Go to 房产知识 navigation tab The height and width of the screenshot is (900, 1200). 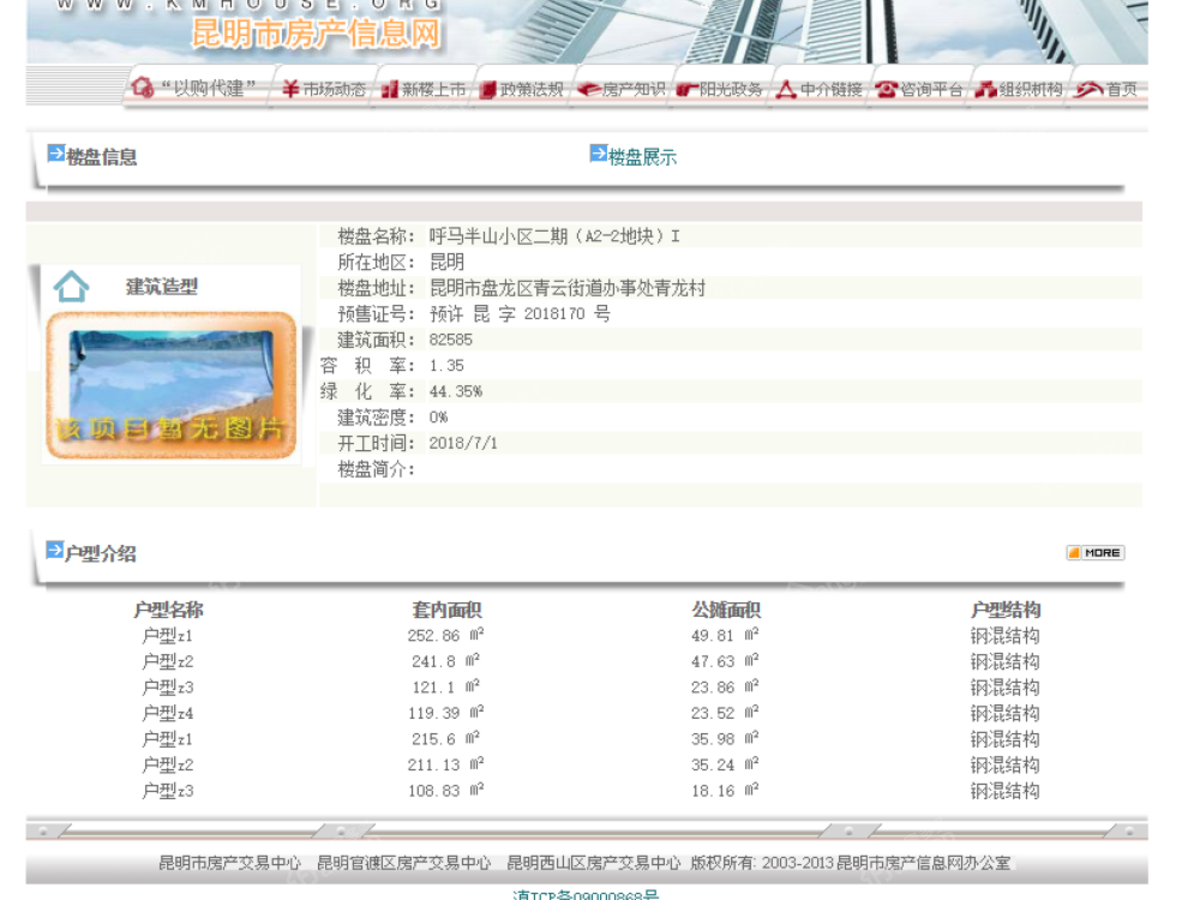tap(622, 89)
